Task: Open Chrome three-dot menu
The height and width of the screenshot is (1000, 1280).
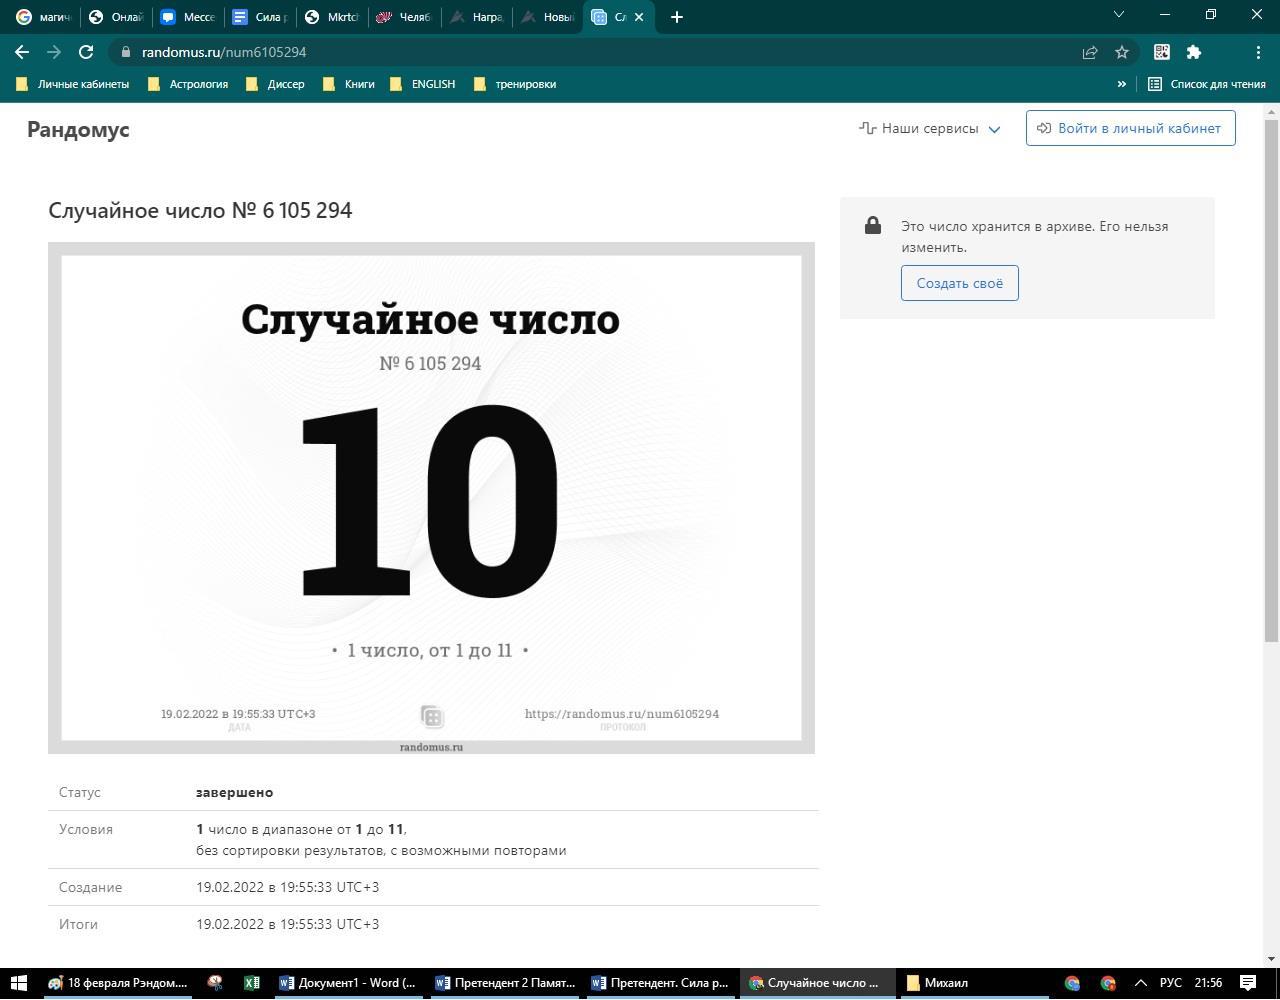Action: point(1258,52)
